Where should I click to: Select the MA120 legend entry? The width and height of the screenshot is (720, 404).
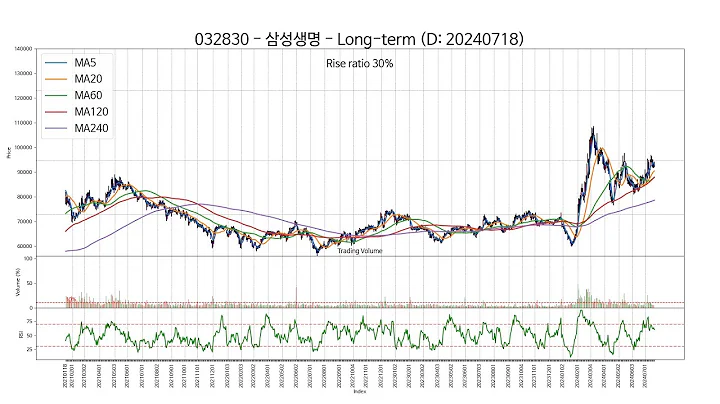tap(77, 112)
